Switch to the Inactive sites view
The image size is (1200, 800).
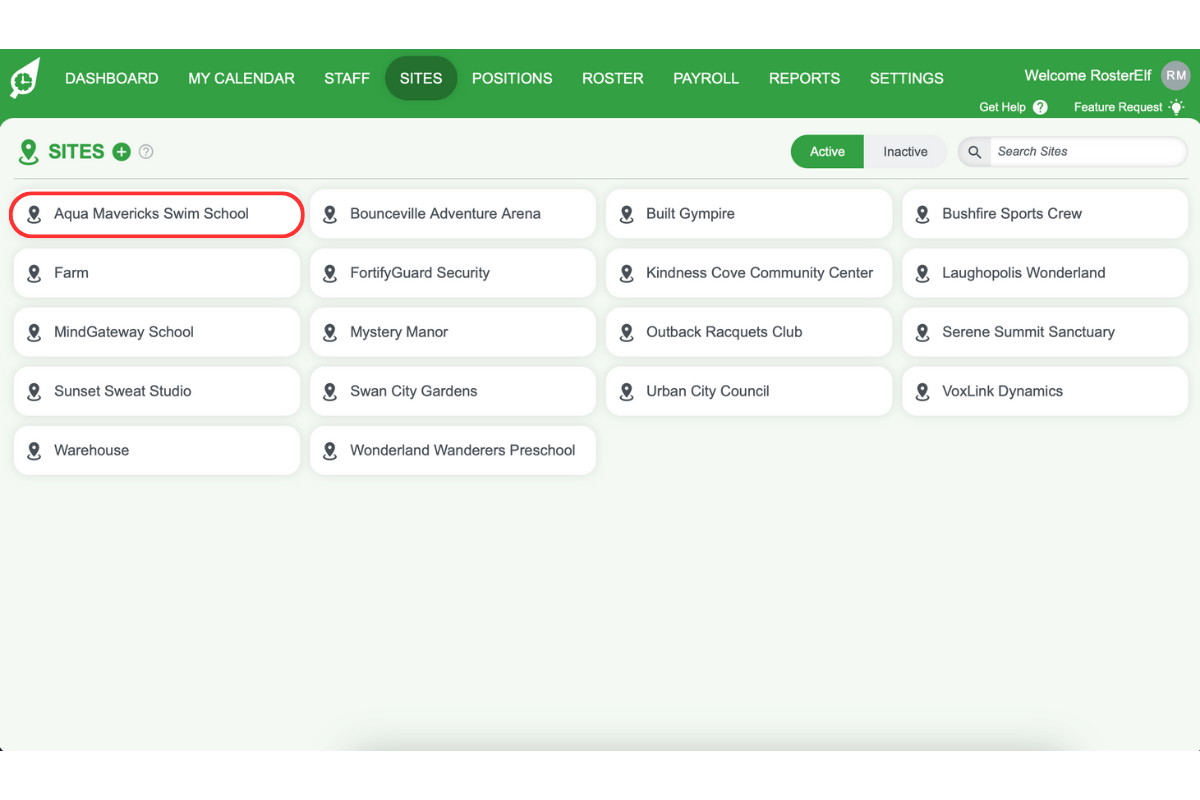click(904, 151)
